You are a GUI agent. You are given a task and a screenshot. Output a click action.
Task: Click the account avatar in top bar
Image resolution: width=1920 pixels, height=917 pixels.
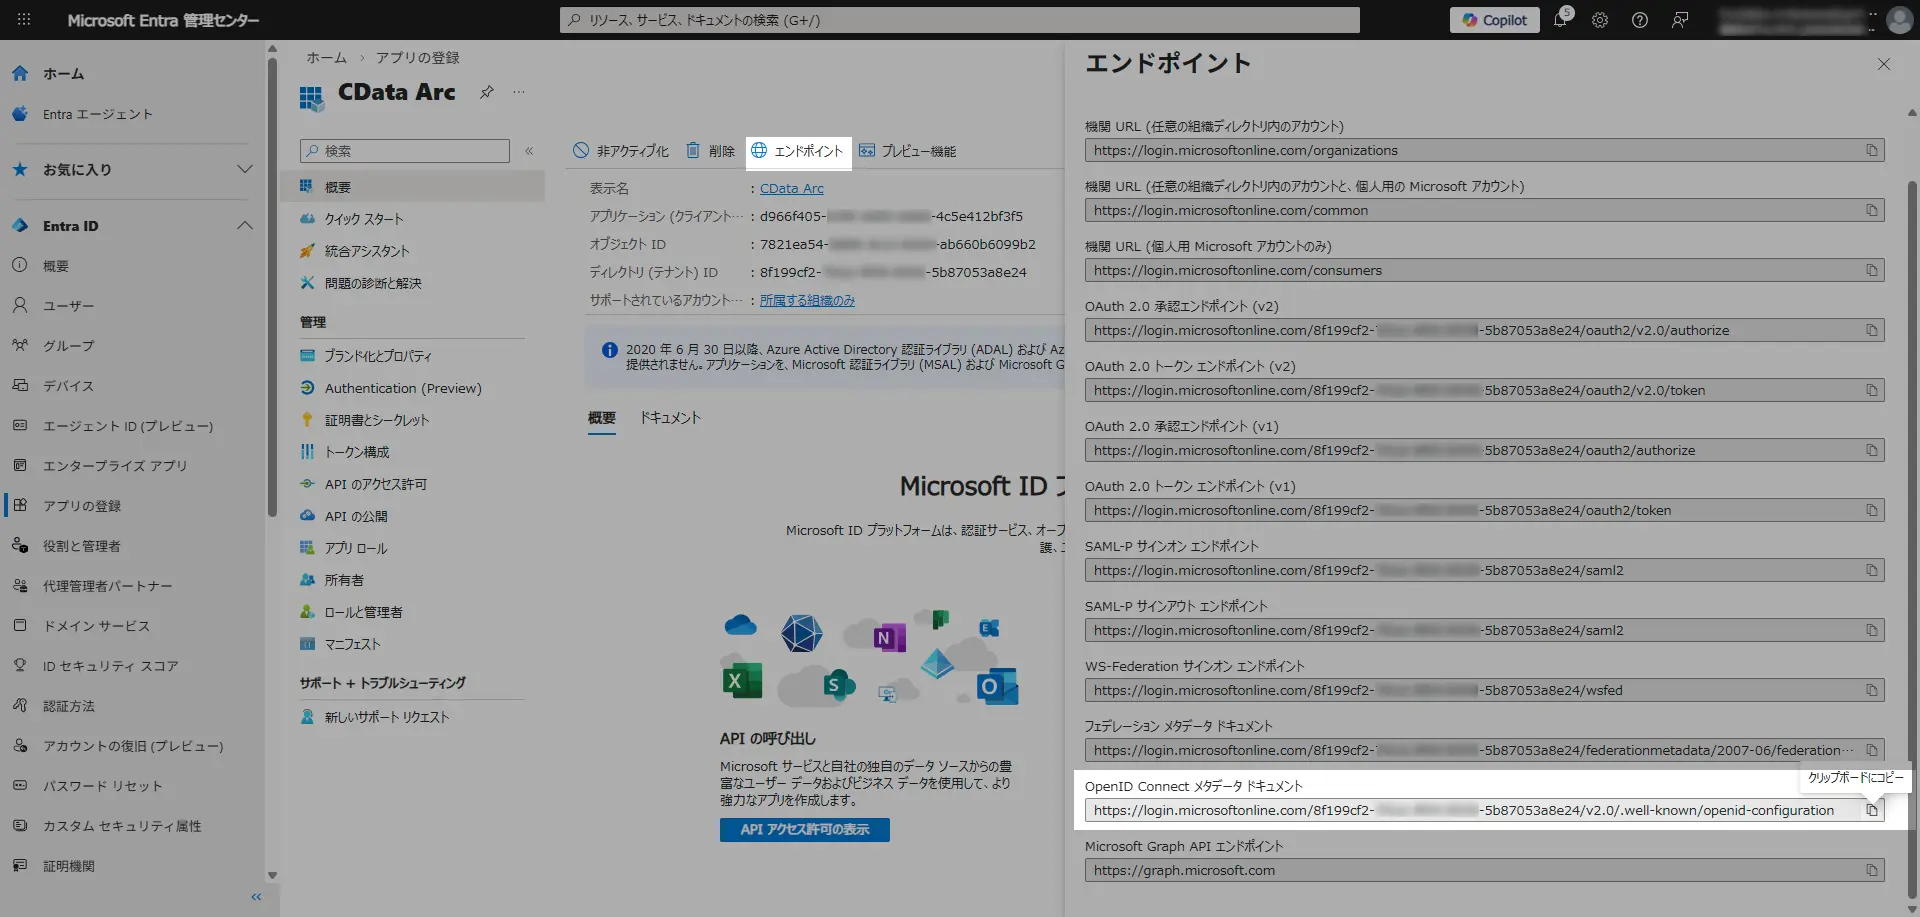click(x=1899, y=20)
